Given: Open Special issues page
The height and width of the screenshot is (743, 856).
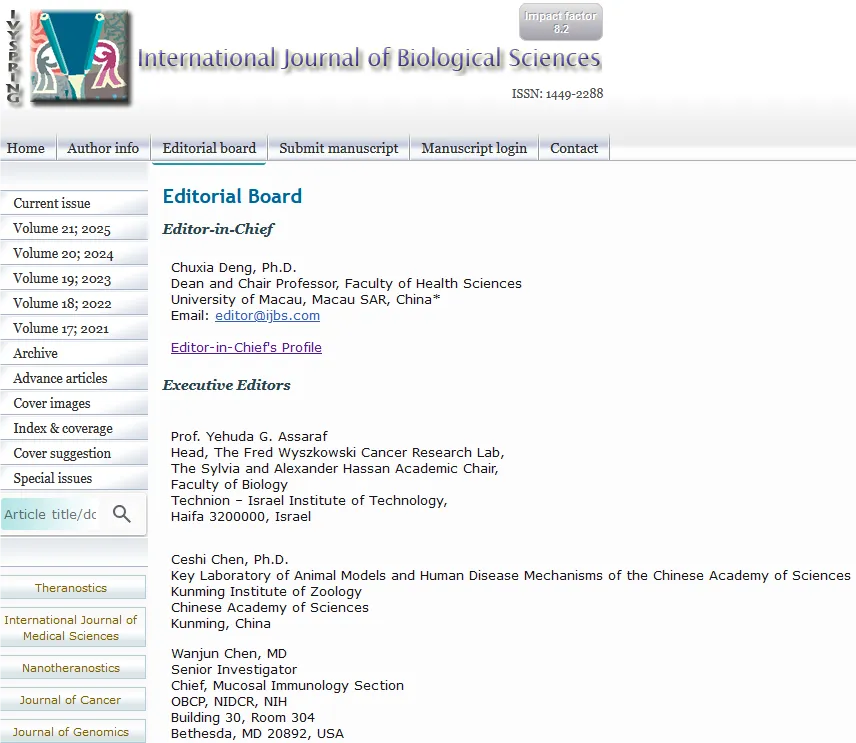Looking at the screenshot, I should [x=74, y=478].
